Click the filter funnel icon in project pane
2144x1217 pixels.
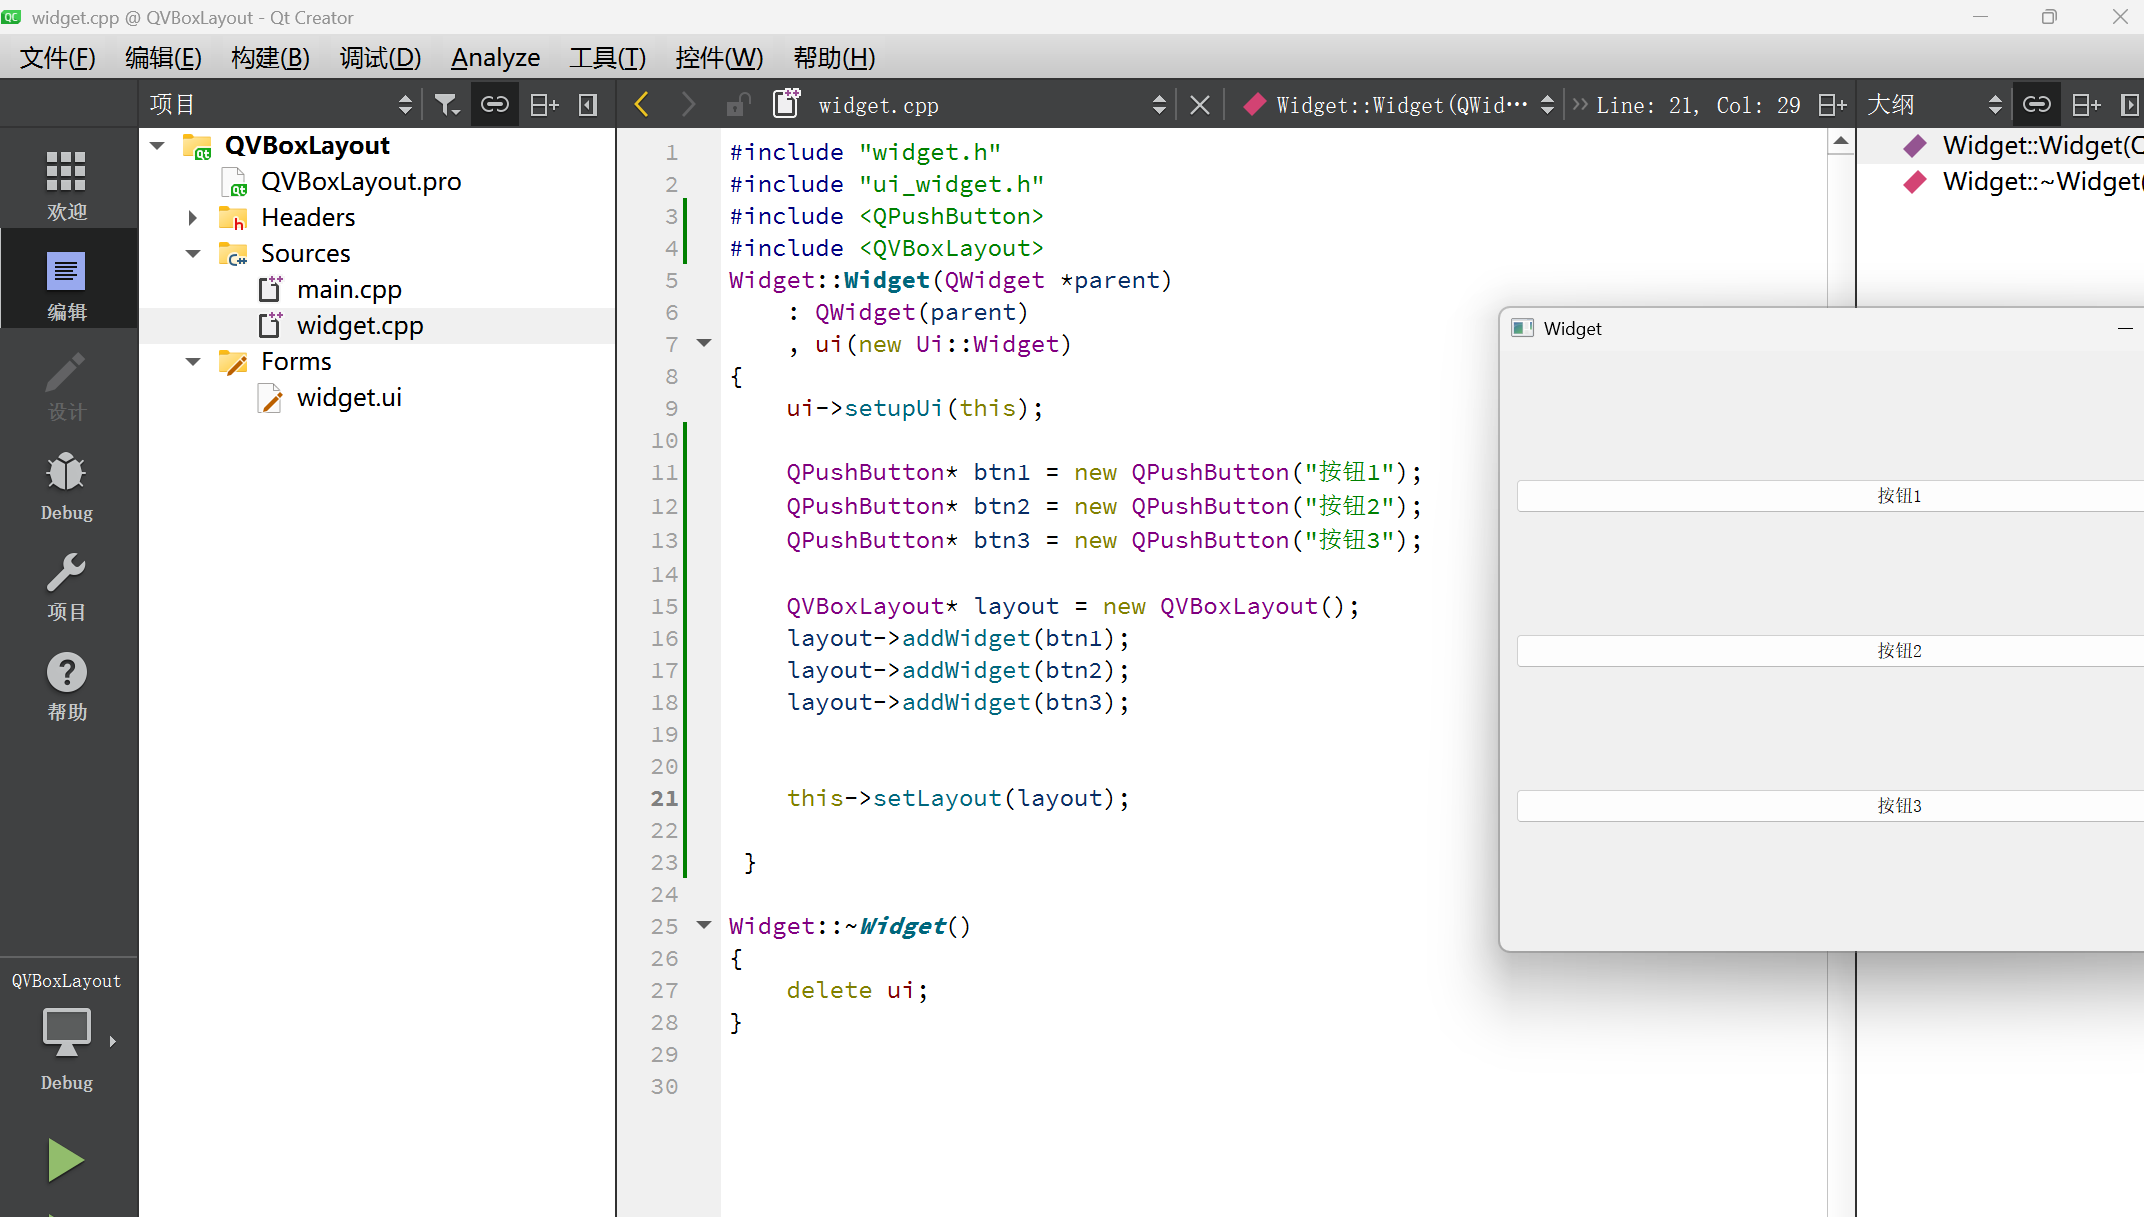446,105
